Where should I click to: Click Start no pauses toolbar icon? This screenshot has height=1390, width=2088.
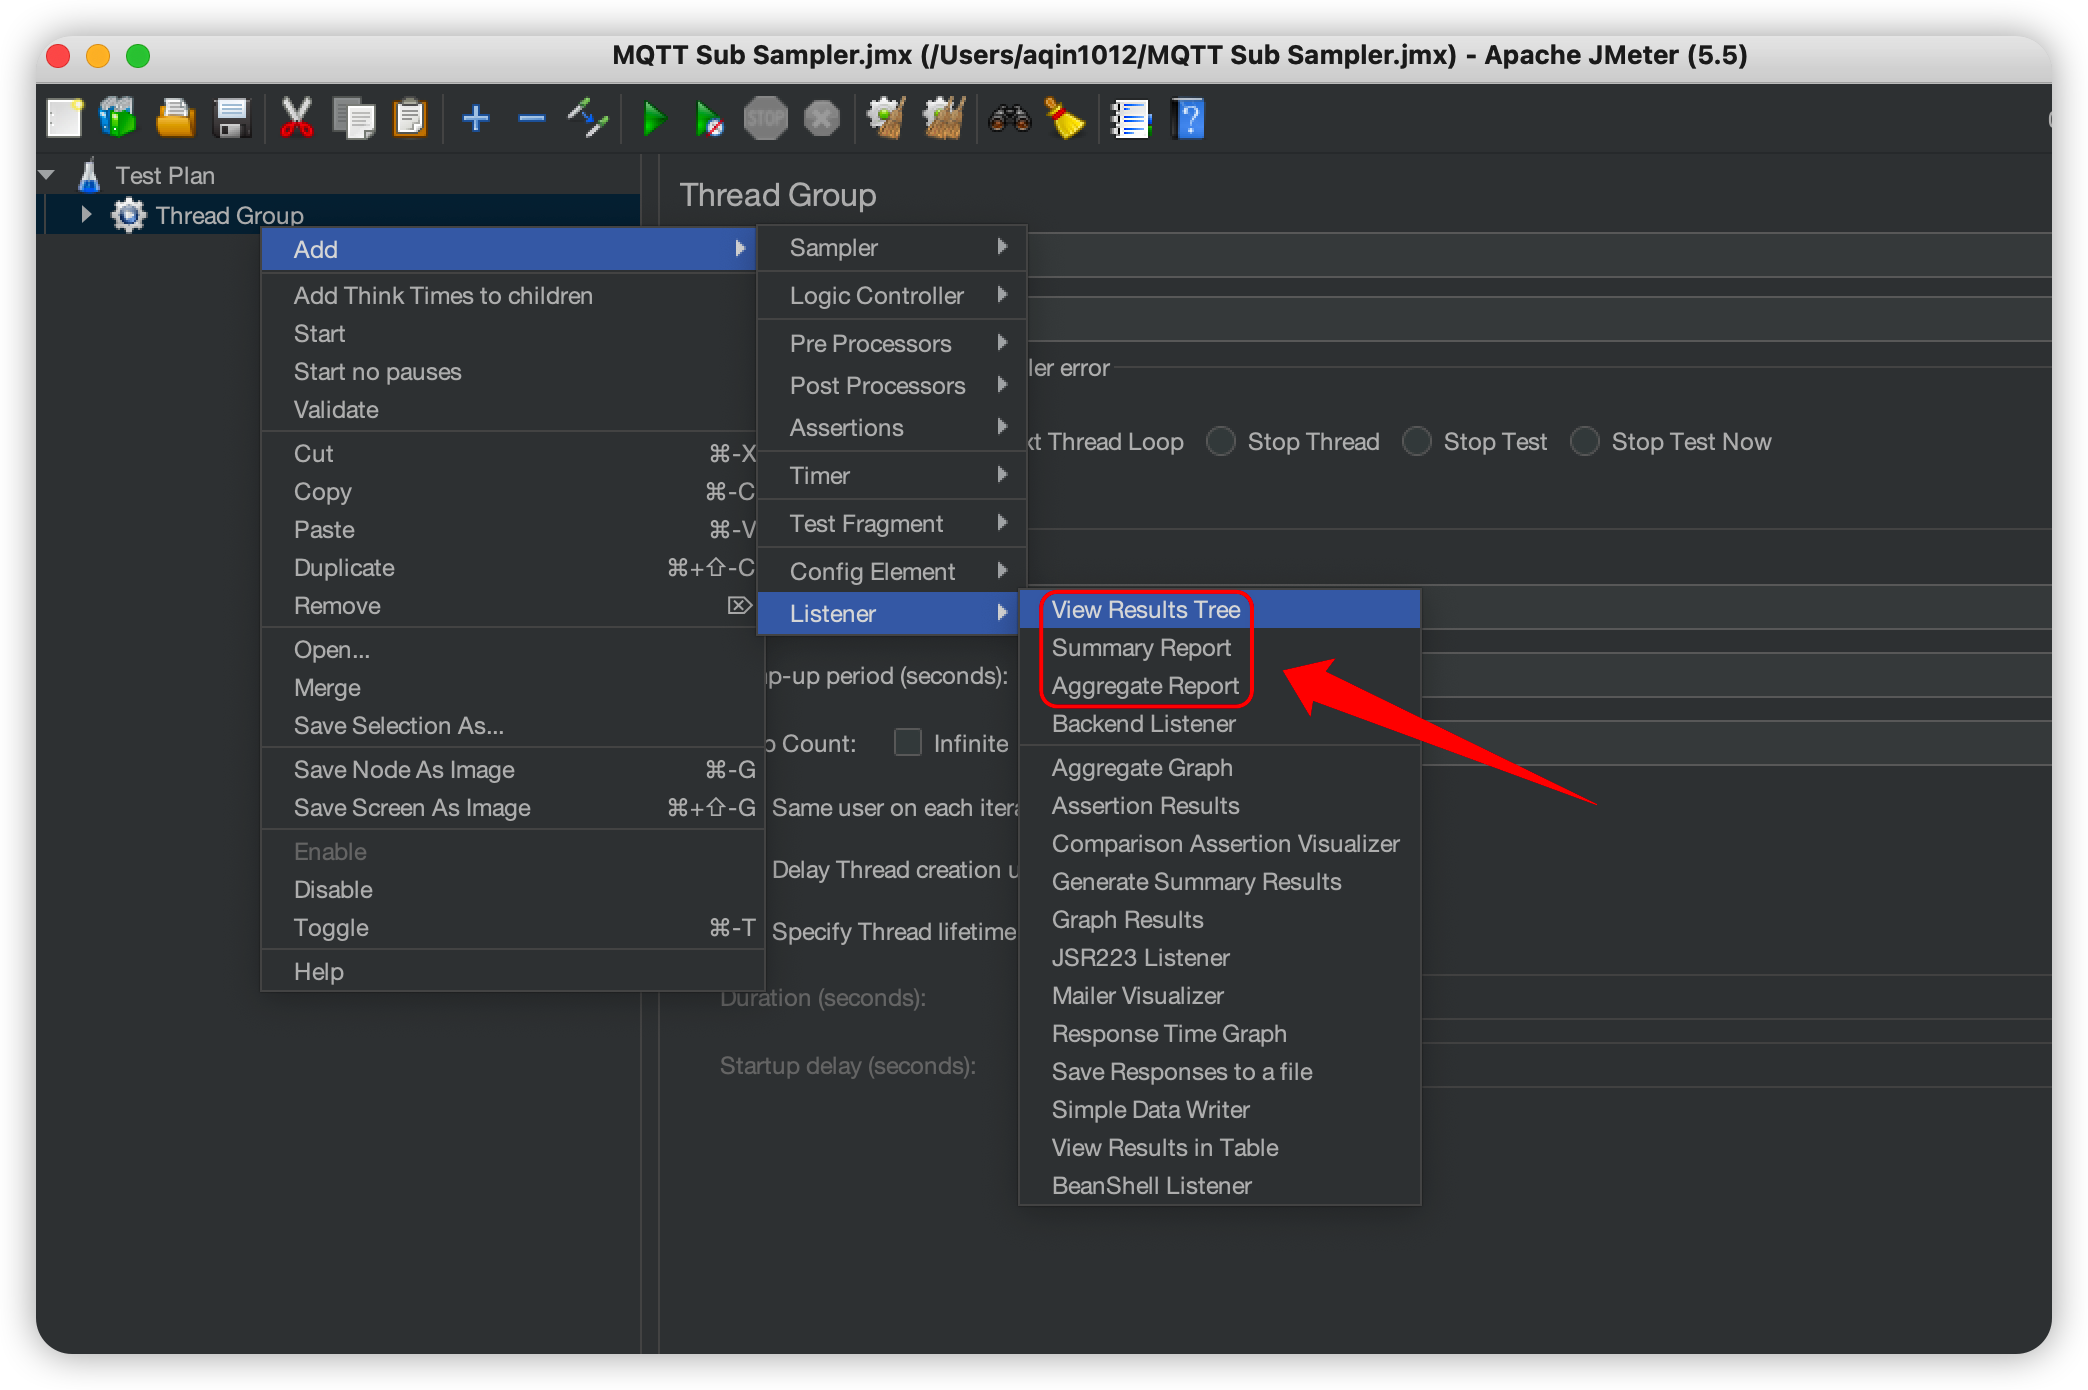pos(709,119)
